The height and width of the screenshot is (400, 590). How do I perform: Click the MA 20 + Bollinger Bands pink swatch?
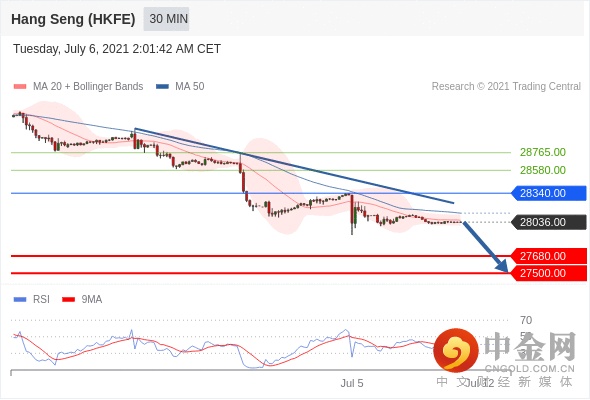click(20, 87)
